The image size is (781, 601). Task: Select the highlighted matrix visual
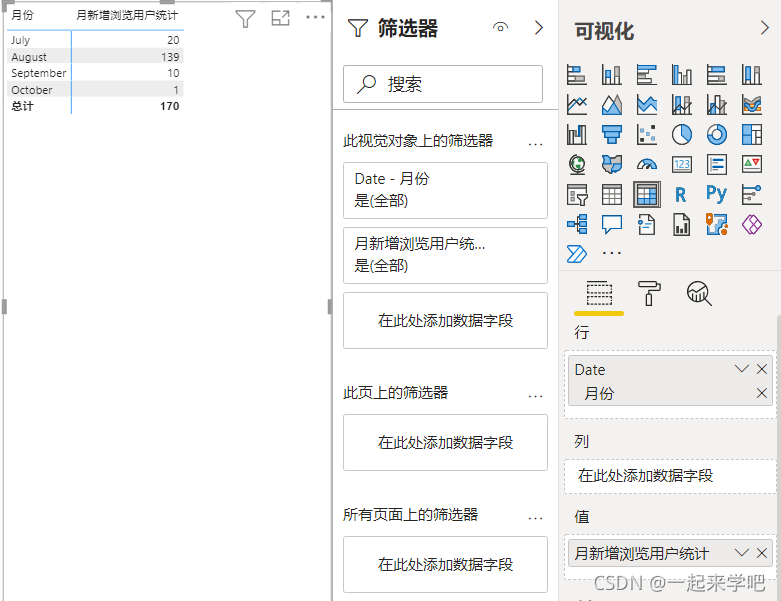point(647,194)
